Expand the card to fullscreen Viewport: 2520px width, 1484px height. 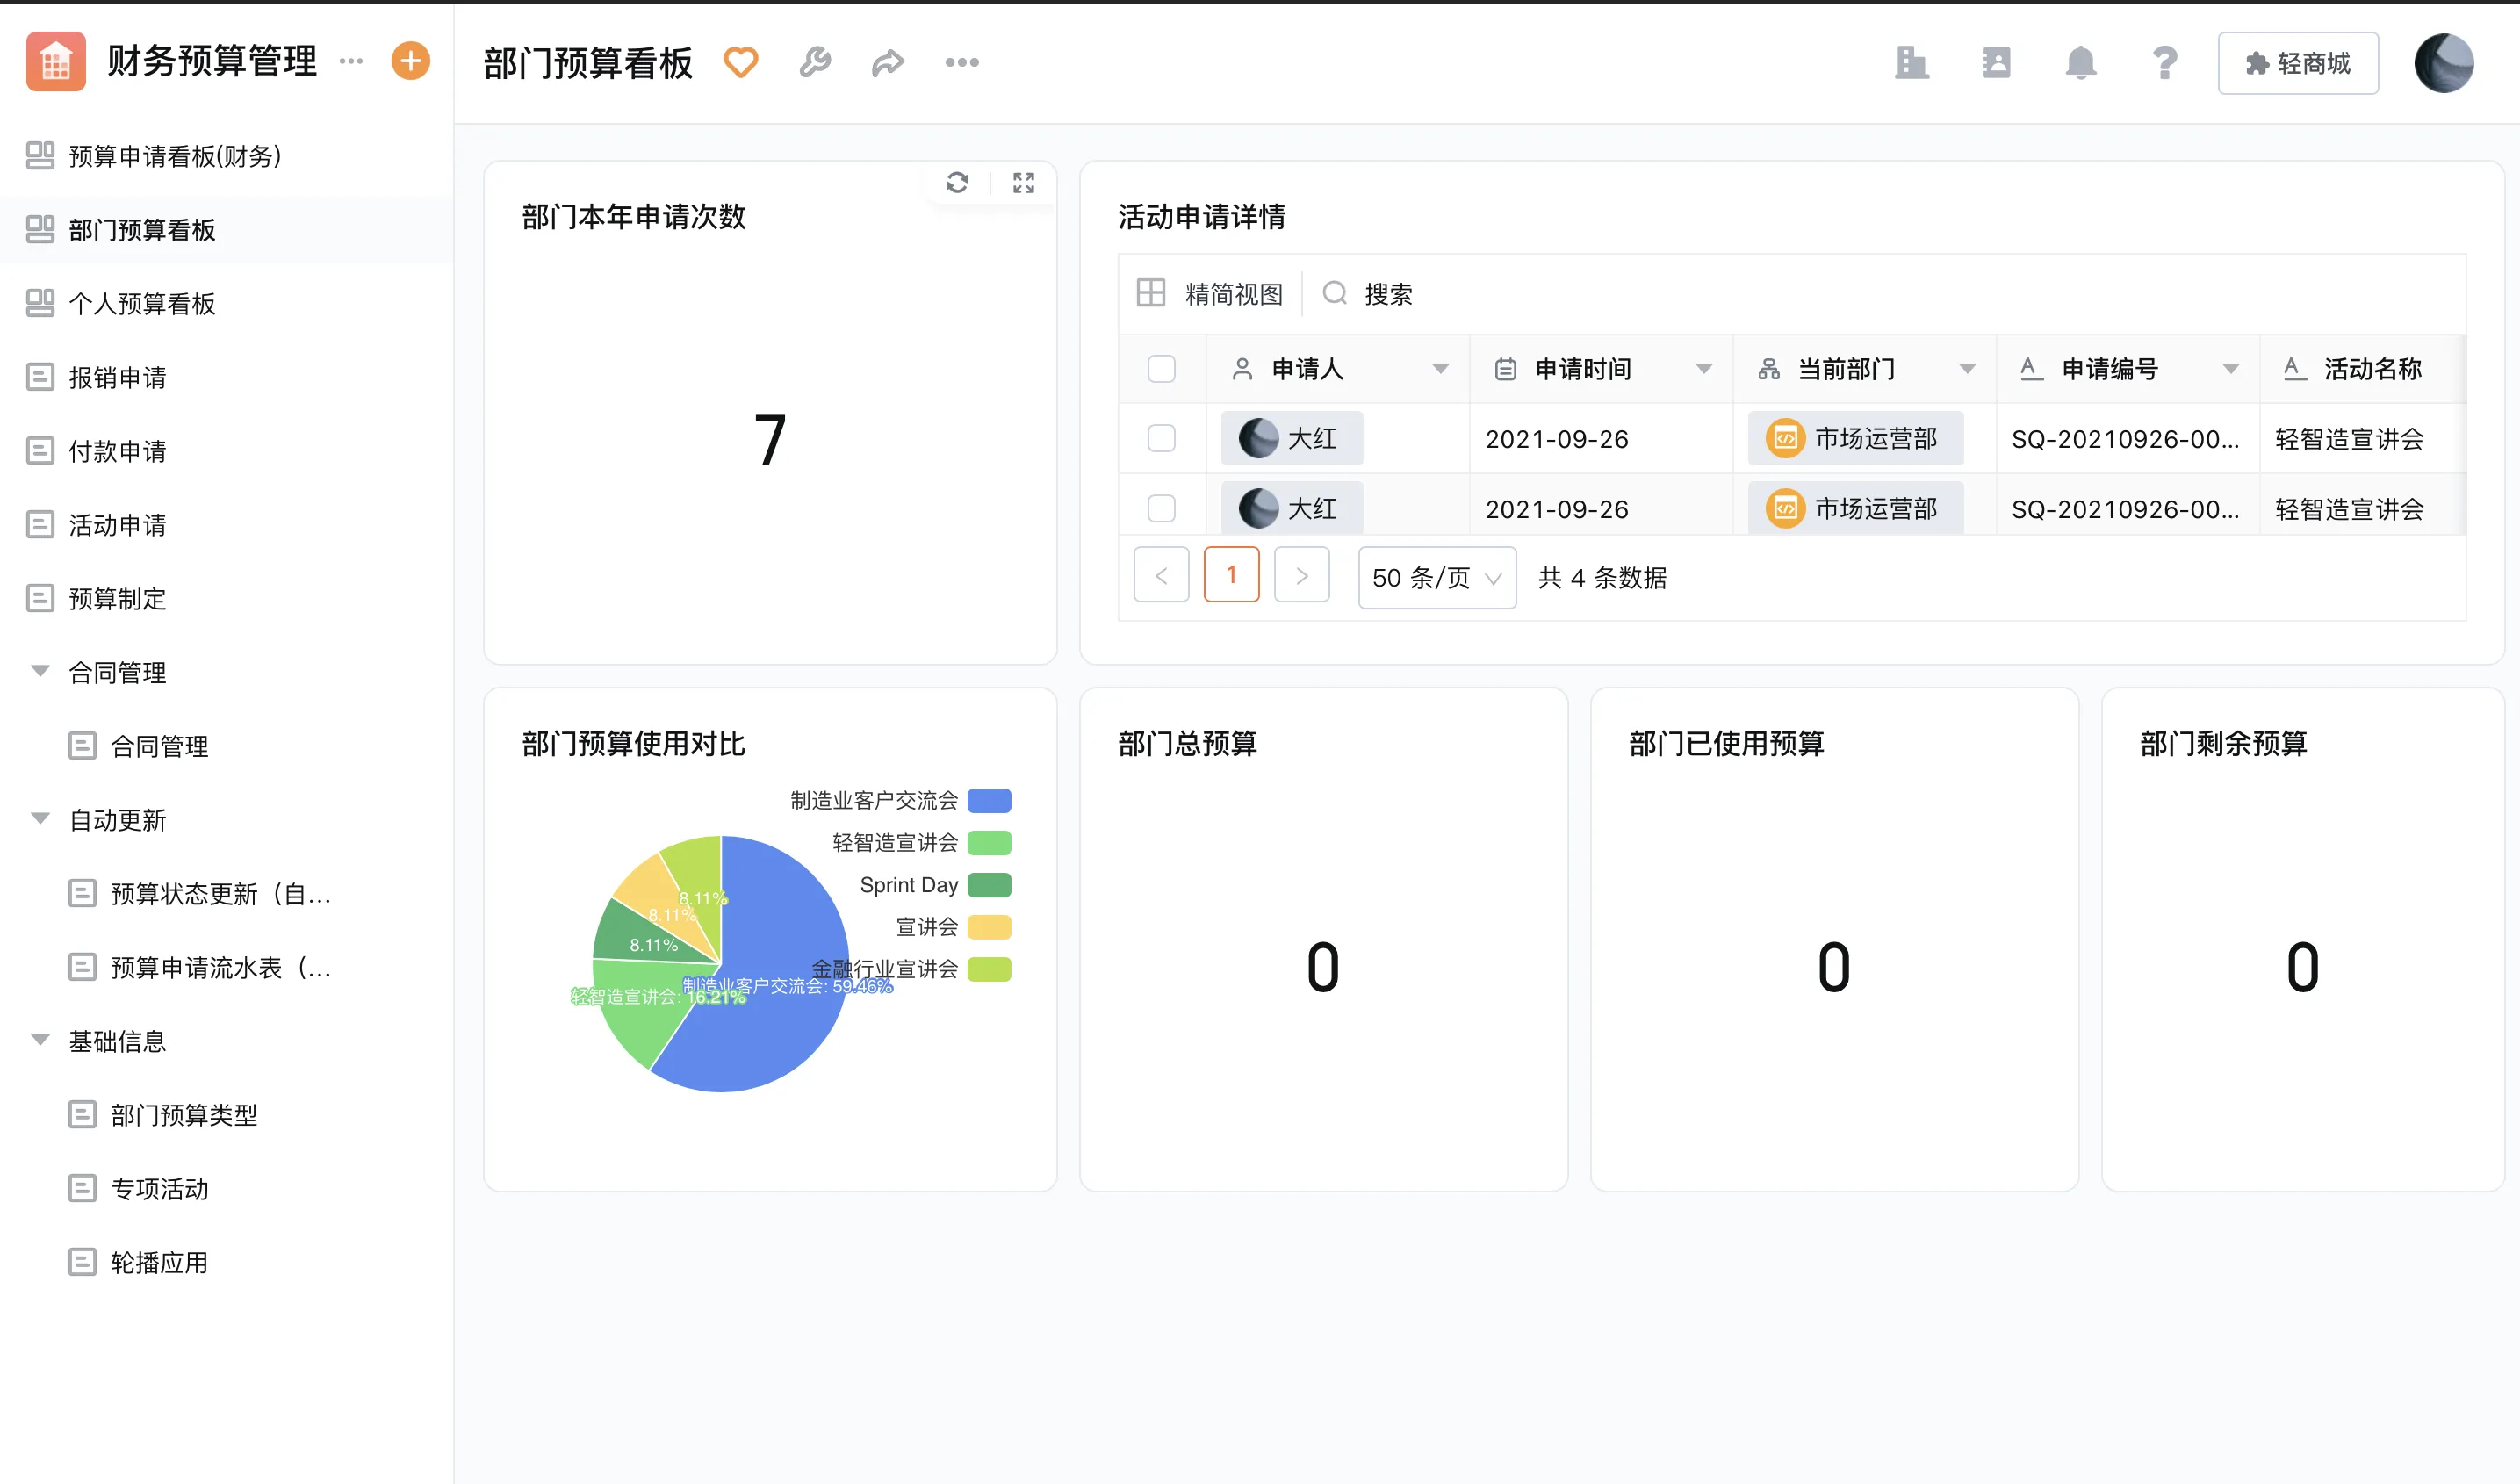click(1023, 182)
